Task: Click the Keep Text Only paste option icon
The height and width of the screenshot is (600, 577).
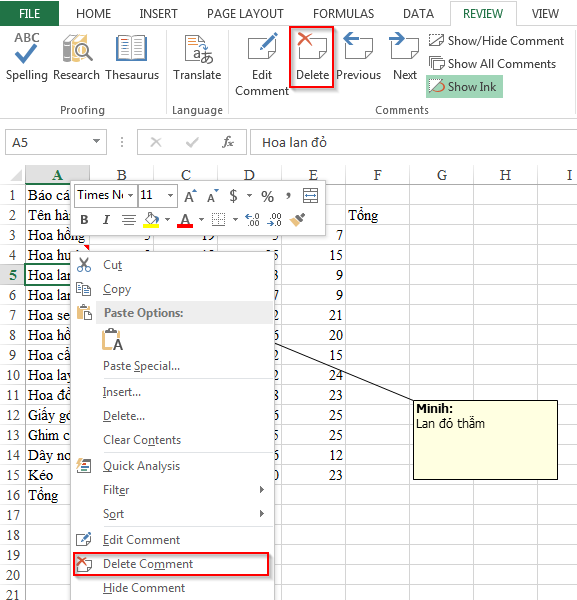Action: pyautogui.click(x=112, y=340)
